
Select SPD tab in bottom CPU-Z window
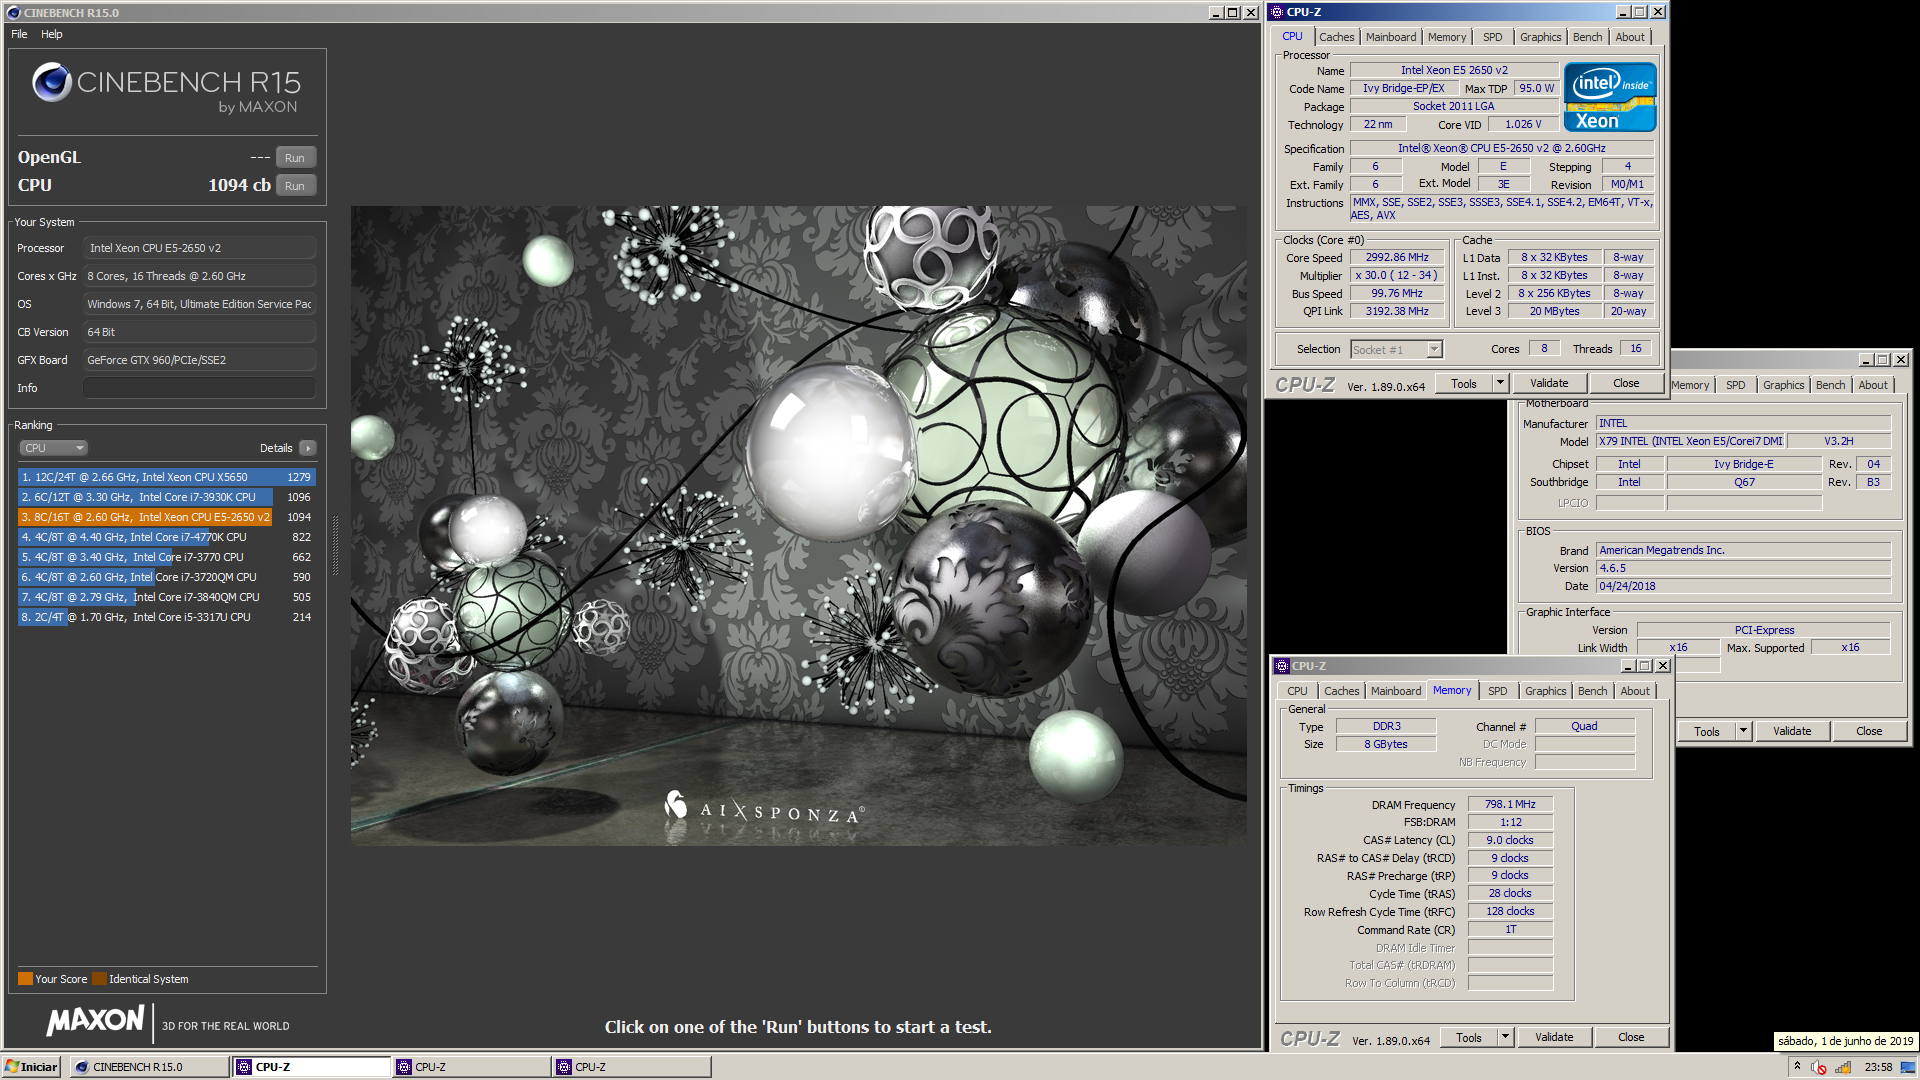coord(1498,691)
